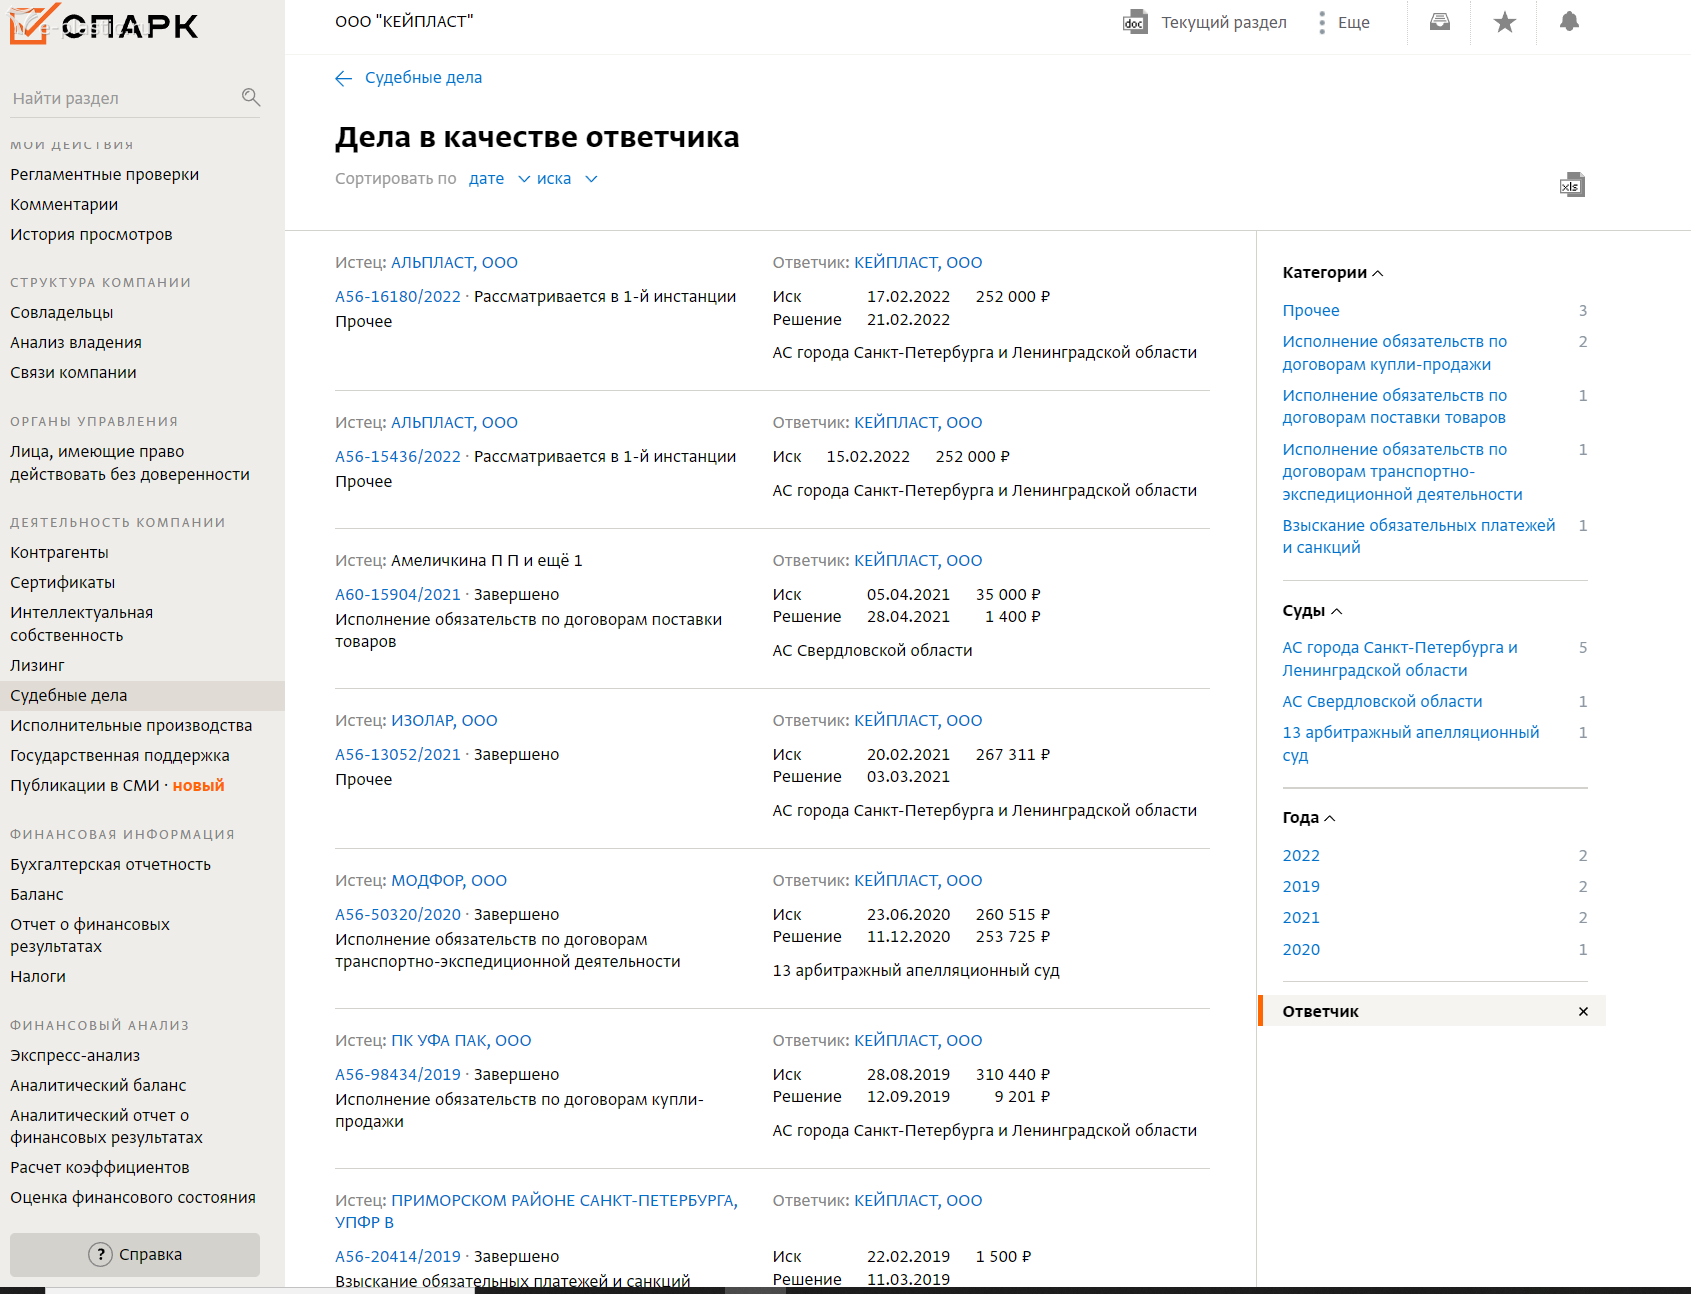Click the Справка help button
1691x1294 pixels.
135,1255
